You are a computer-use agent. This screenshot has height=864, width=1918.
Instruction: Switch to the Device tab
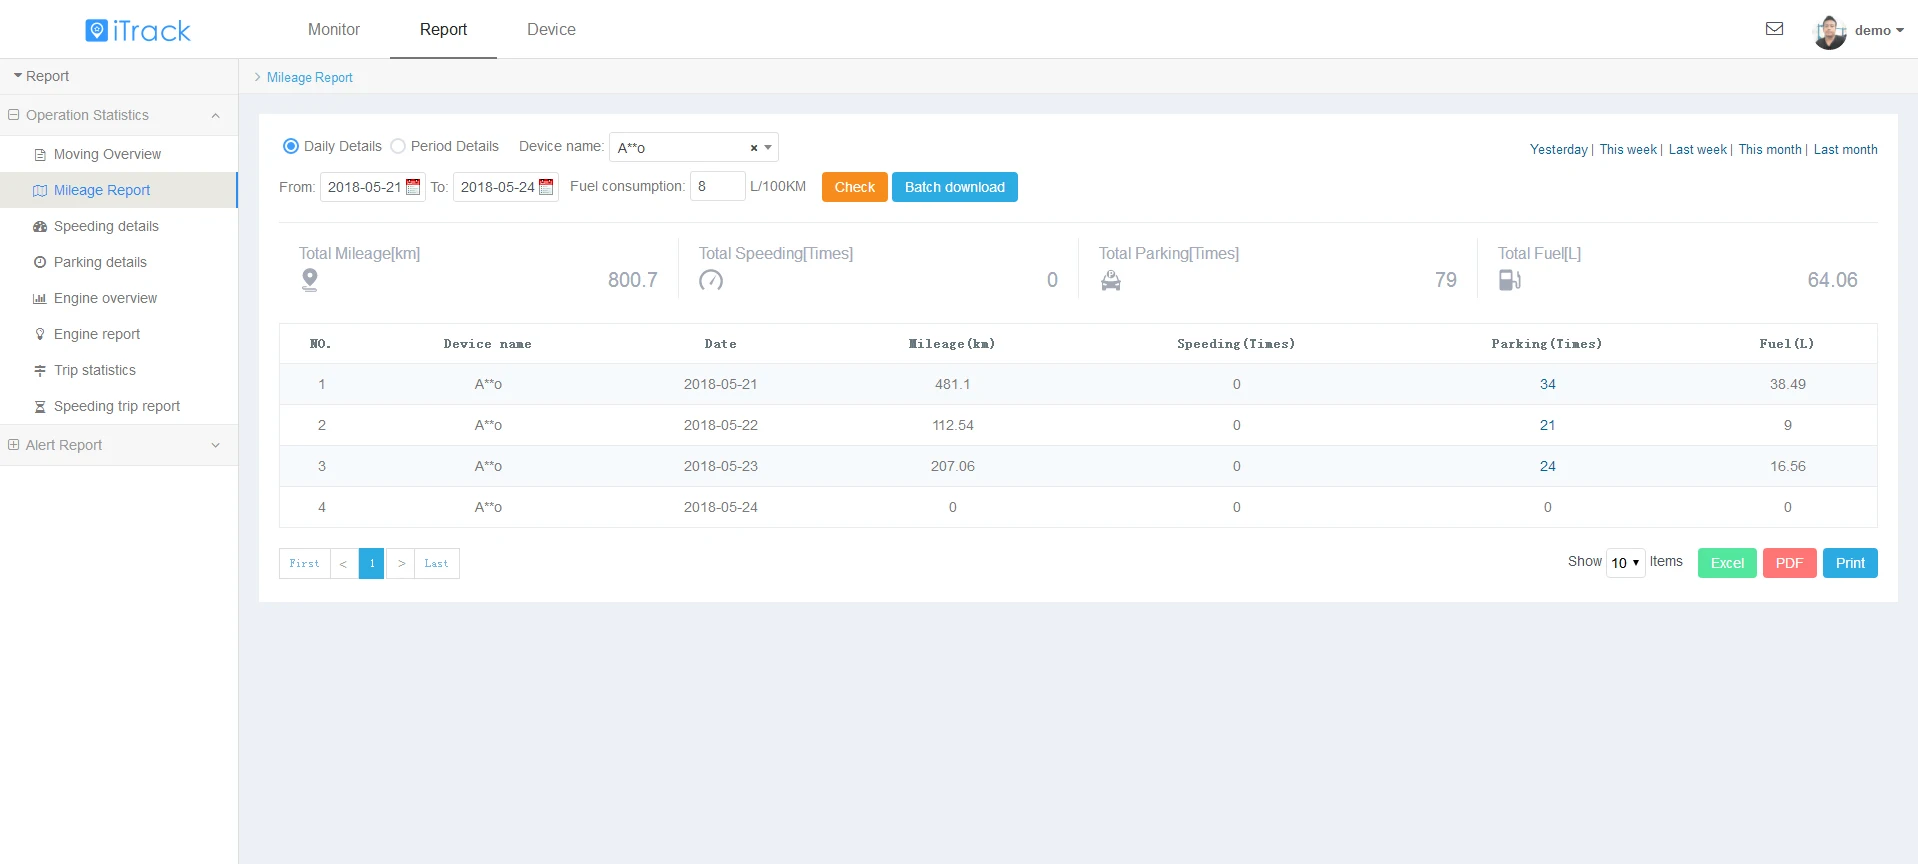pos(551,29)
